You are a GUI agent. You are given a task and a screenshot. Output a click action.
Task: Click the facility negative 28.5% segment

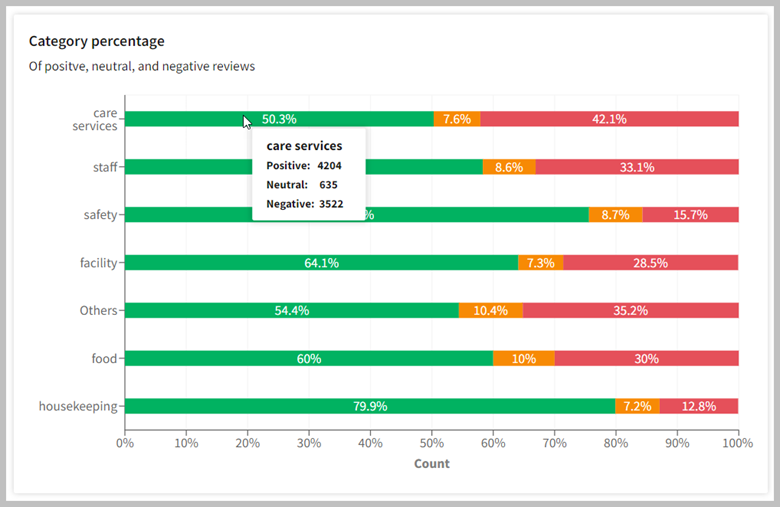[x=650, y=263]
